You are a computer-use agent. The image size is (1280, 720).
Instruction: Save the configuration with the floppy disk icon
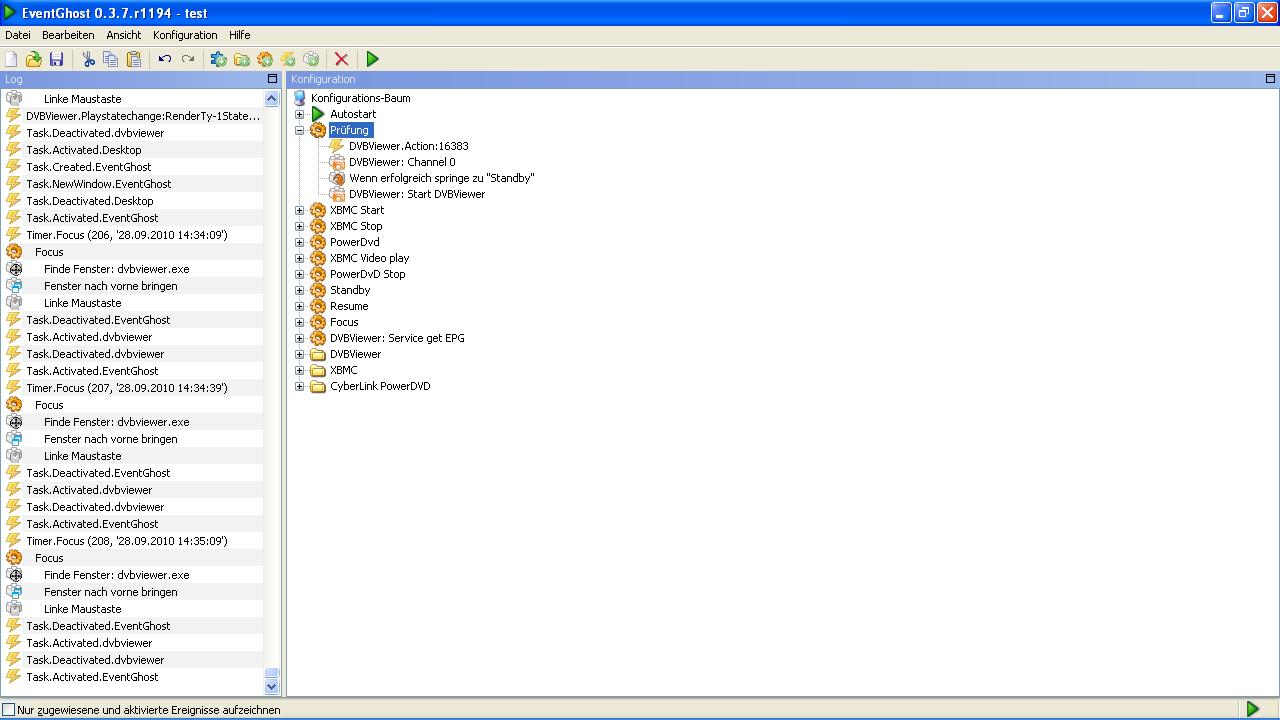[57, 60]
